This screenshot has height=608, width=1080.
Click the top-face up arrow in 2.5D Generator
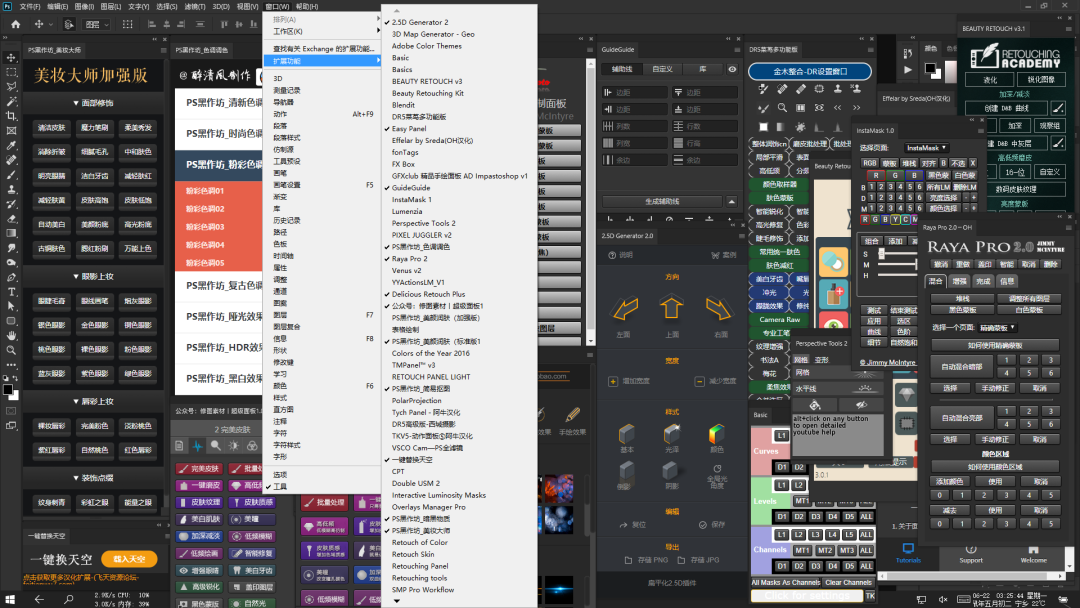[672, 307]
